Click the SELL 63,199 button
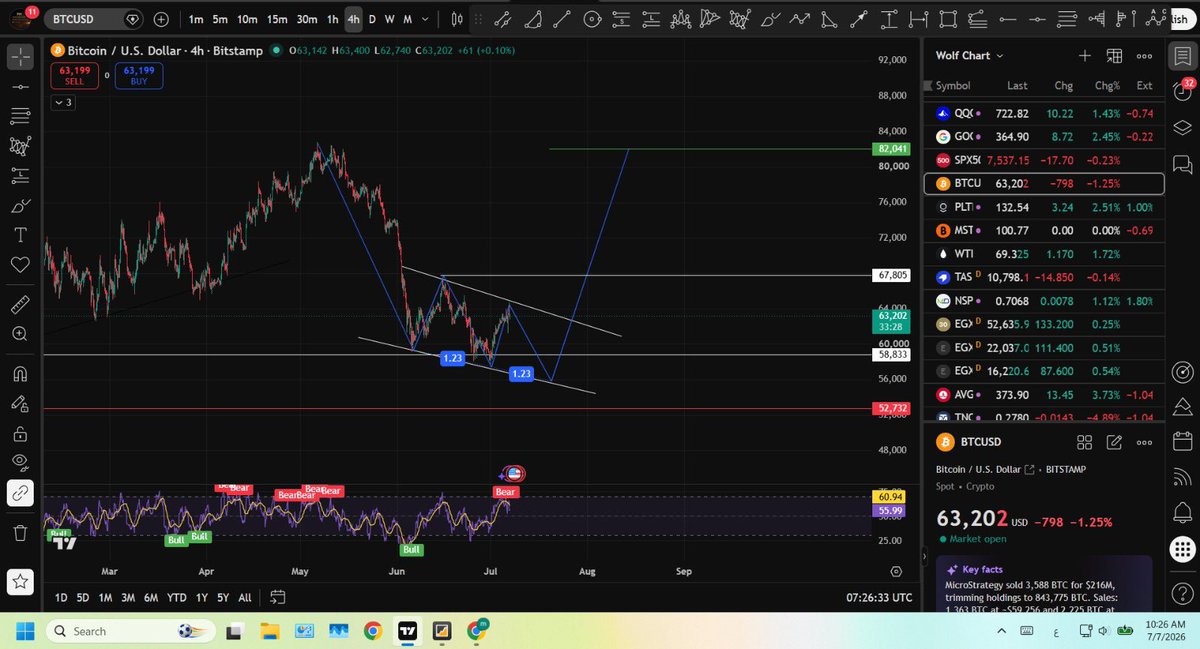Viewport: 1200px width, 649px height. point(74,75)
